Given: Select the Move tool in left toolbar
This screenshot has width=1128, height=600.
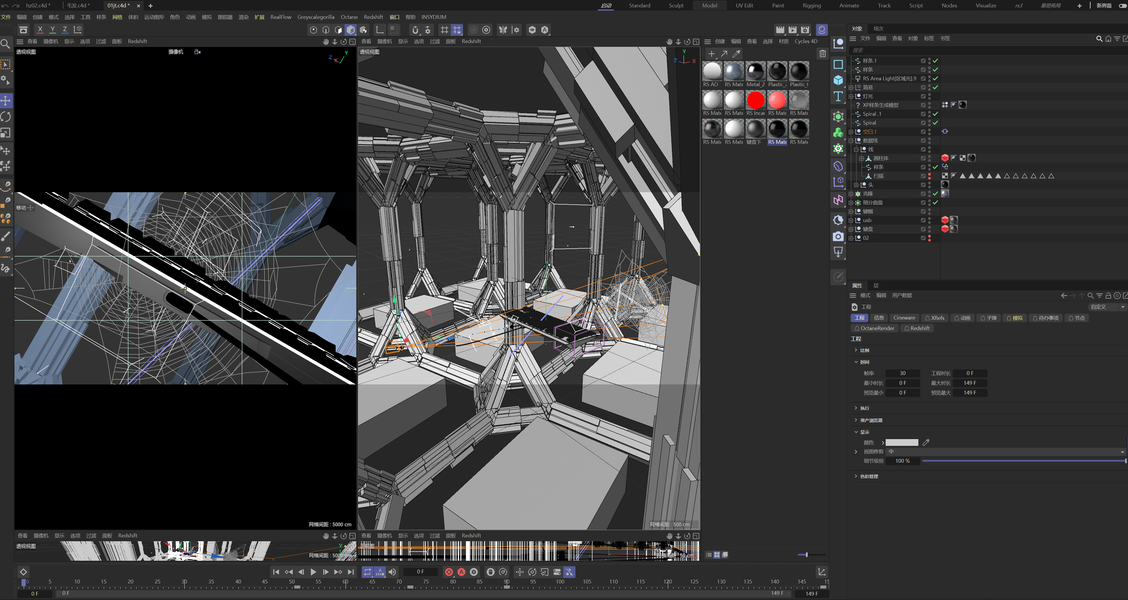Looking at the screenshot, I should coord(6,101).
